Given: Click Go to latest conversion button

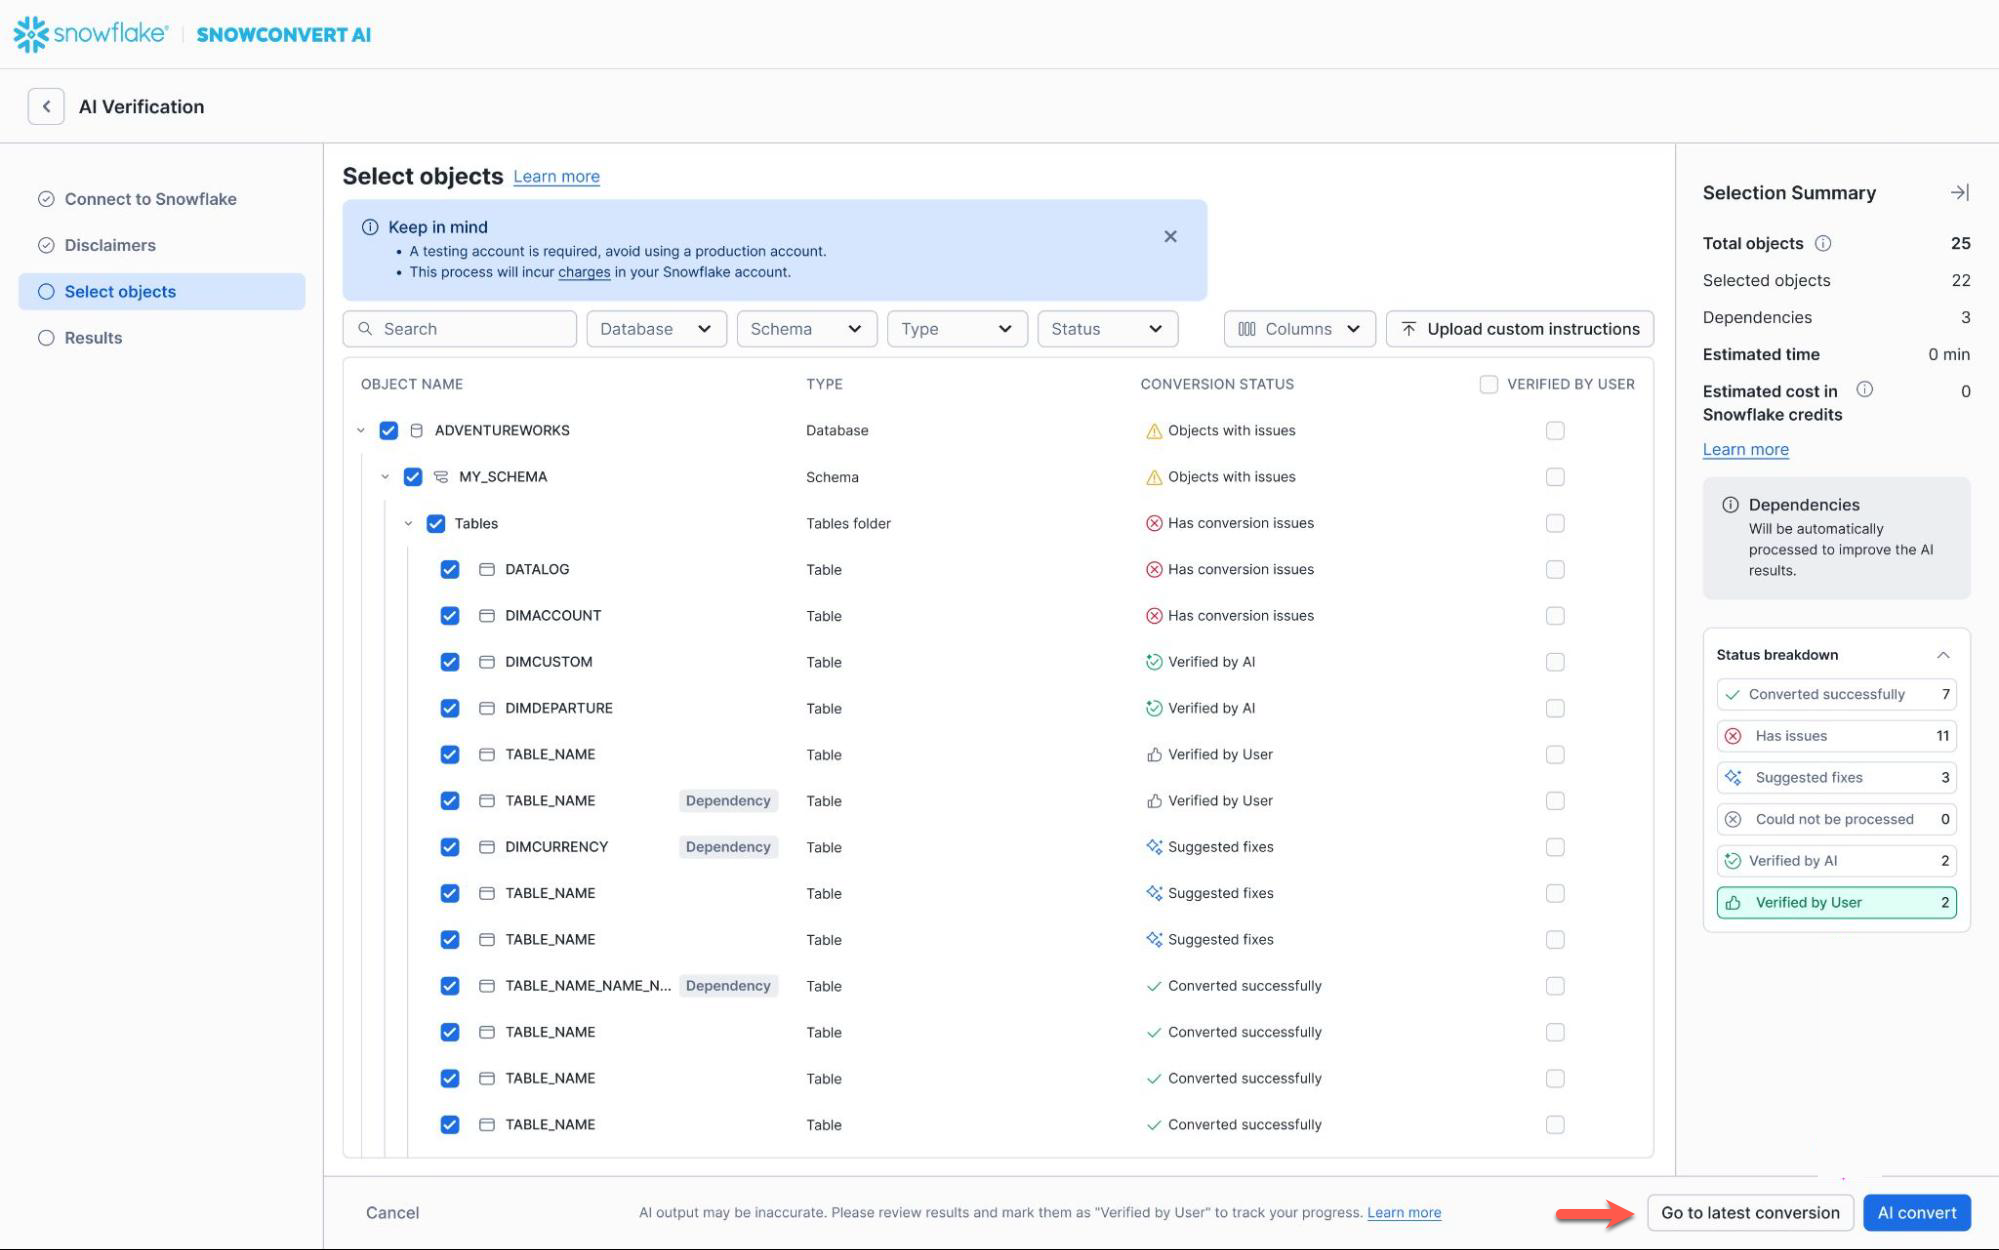Looking at the screenshot, I should pos(1750,1213).
